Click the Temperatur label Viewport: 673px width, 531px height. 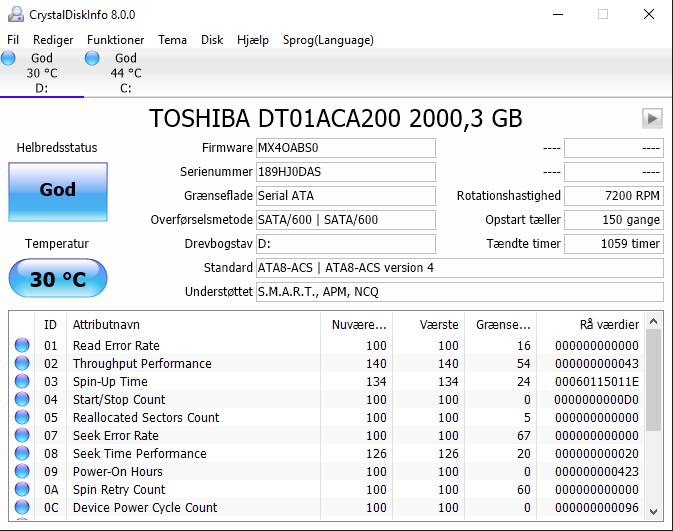click(x=57, y=244)
